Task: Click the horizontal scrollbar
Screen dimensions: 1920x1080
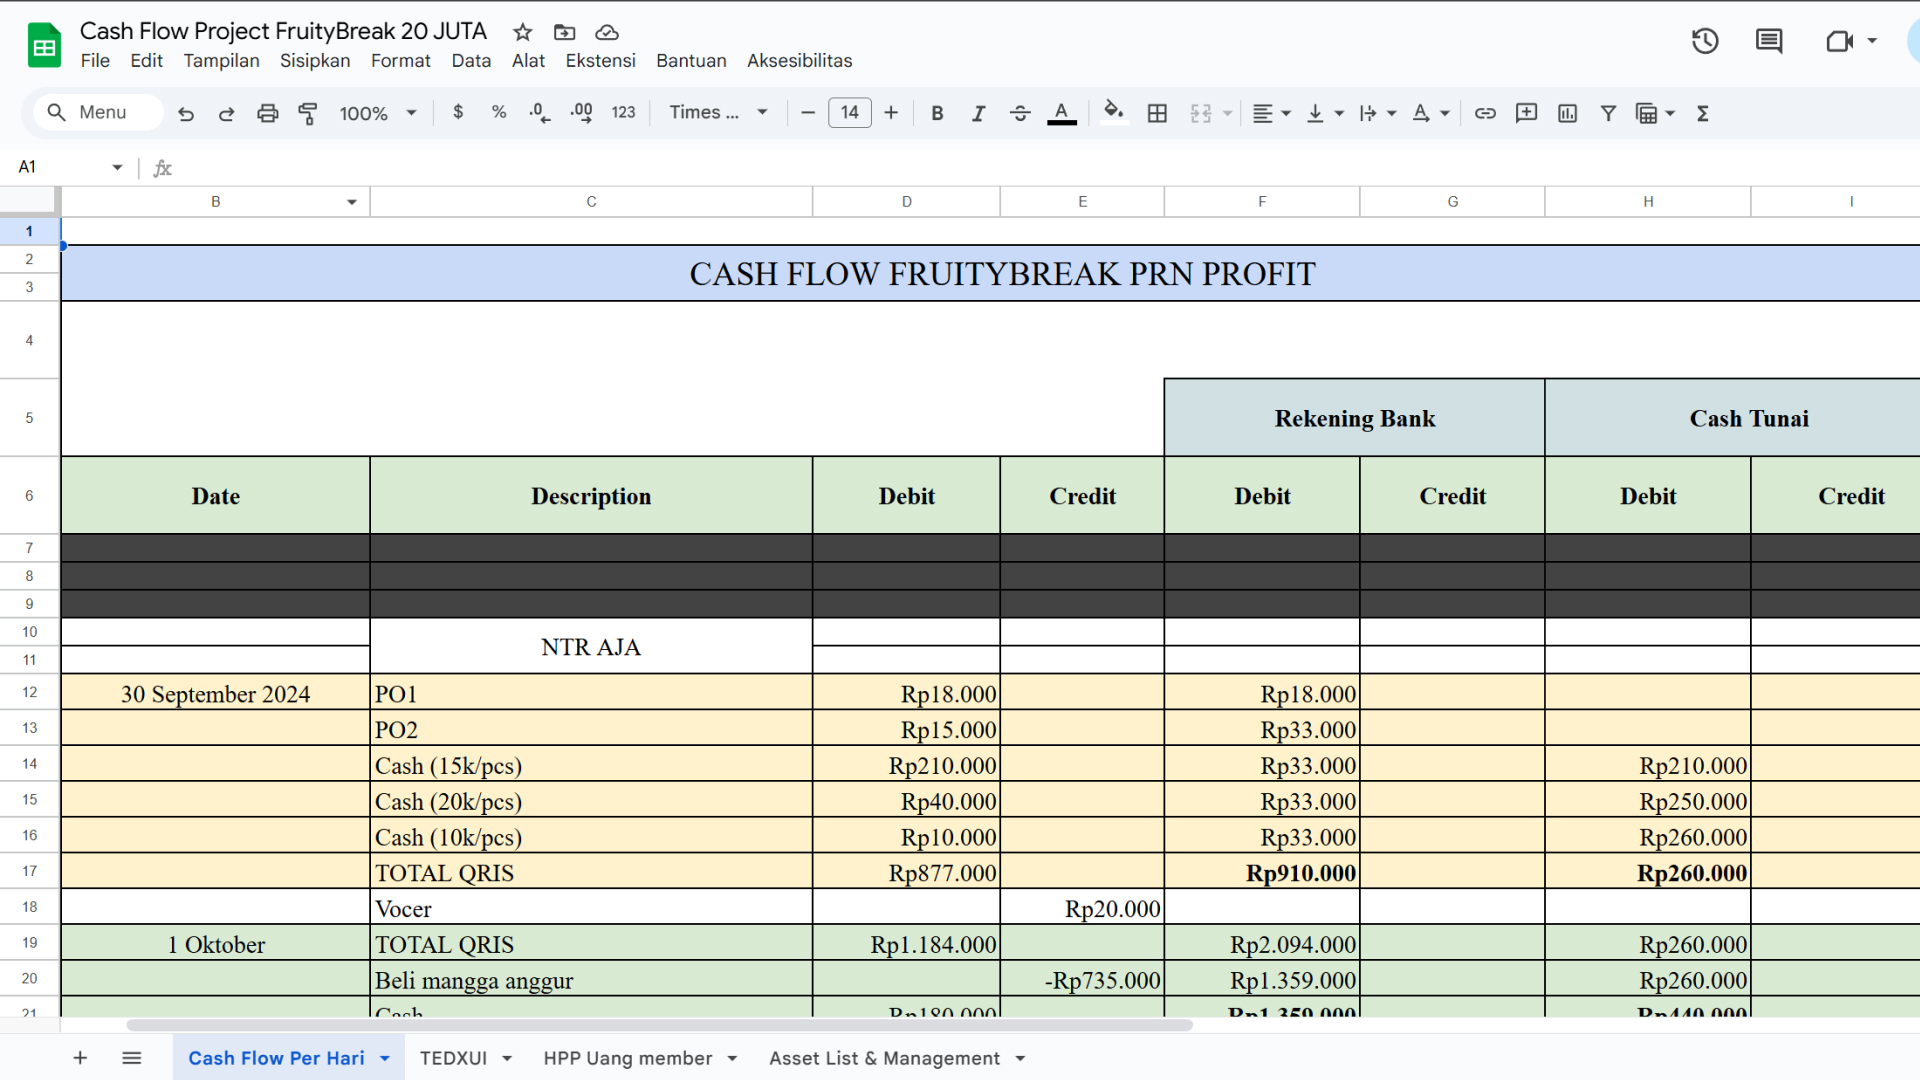Action: click(x=660, y=1025)
